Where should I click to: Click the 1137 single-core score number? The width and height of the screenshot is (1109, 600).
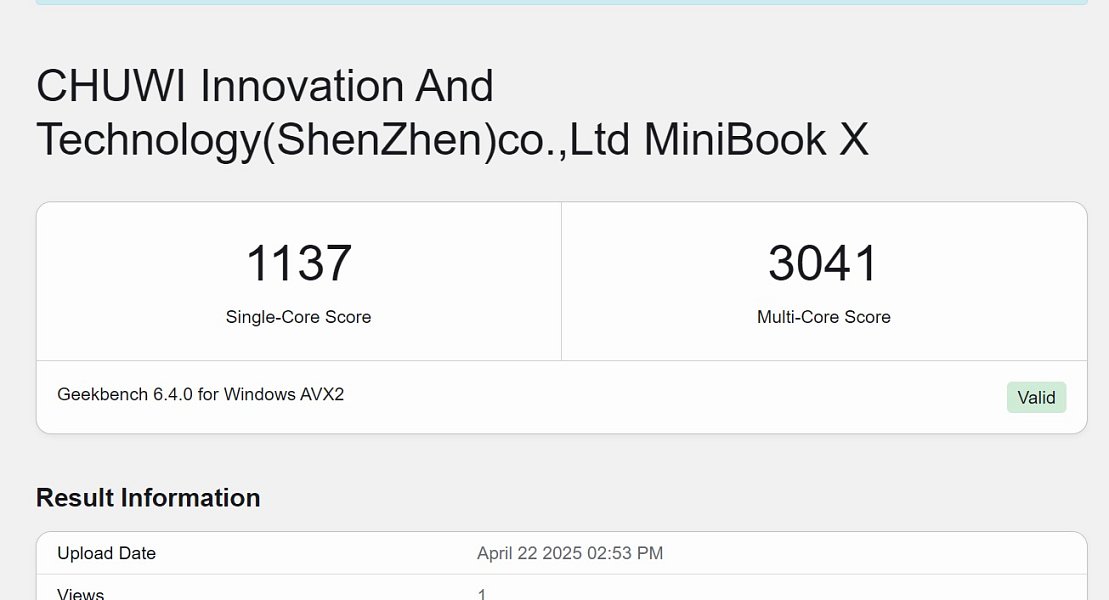pos(298,264)
